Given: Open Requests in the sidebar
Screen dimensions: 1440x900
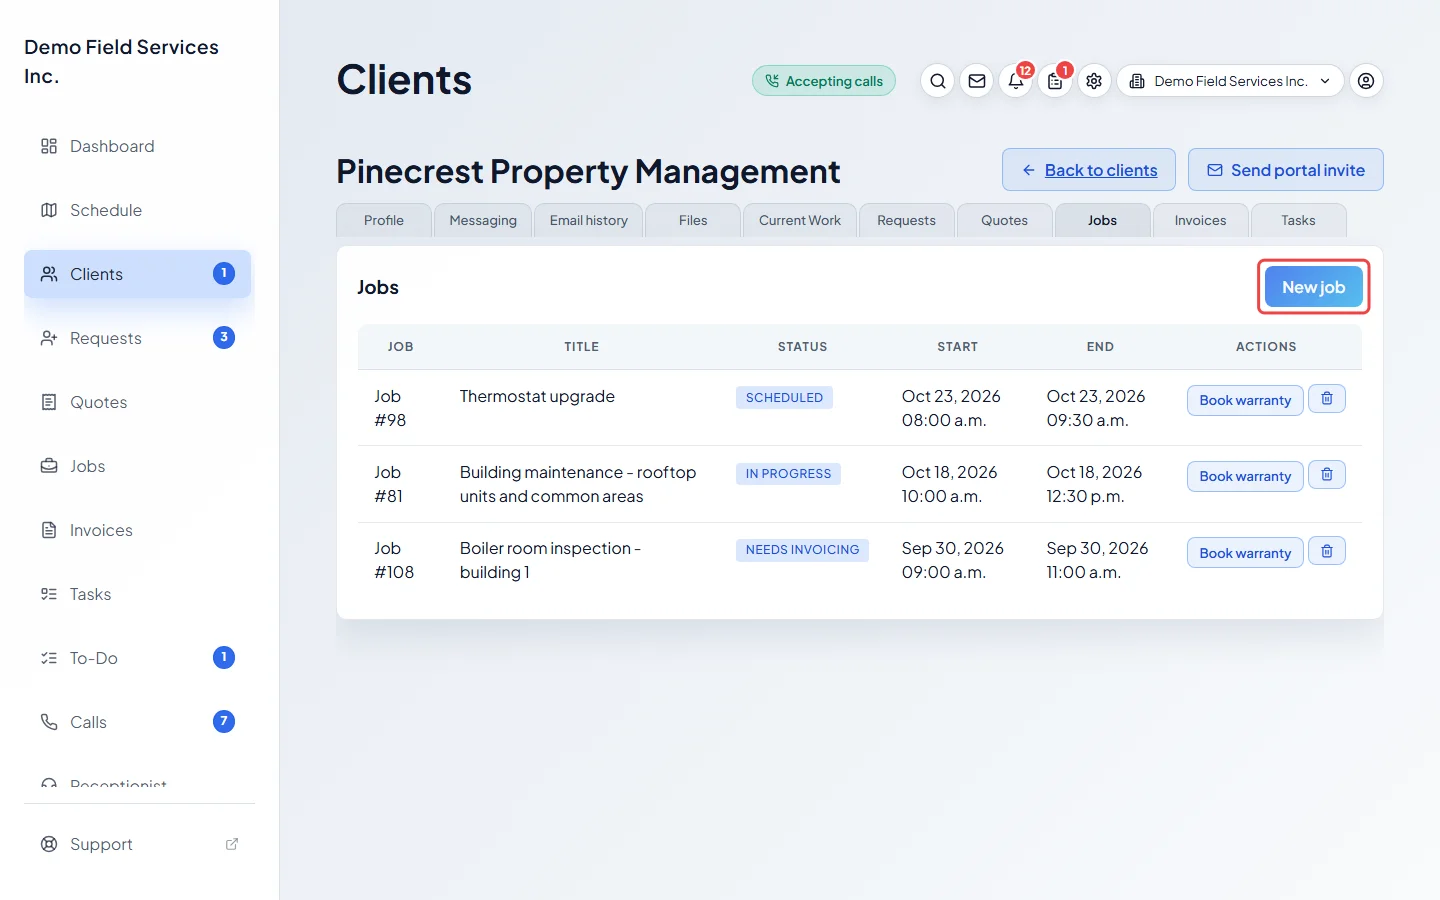Looking at the screenshot, I should click(x=138, y=338).
